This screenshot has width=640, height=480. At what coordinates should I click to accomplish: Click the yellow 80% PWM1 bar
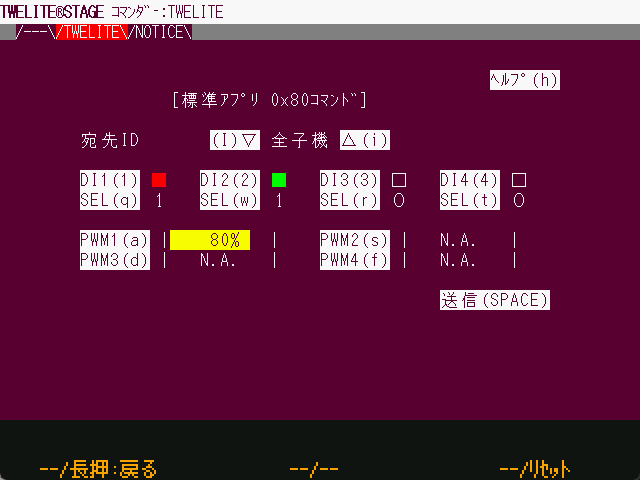tap(210, 240)
